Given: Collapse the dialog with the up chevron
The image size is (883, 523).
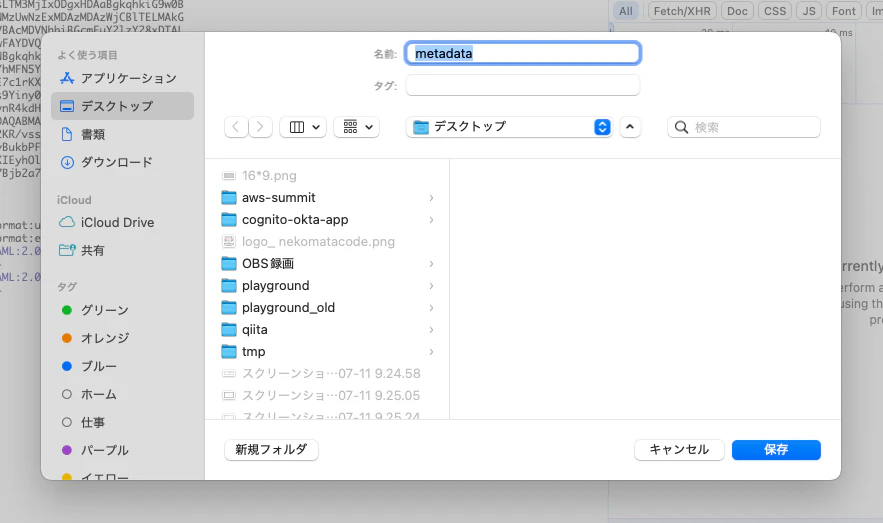Looking at the screenshot, I should [630, 127].
